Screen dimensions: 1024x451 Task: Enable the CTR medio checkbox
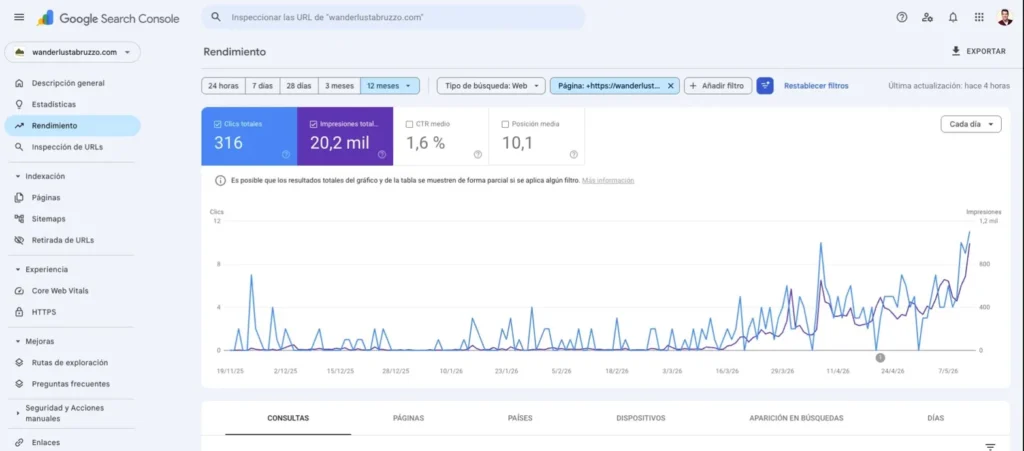[x=409, y=124]
